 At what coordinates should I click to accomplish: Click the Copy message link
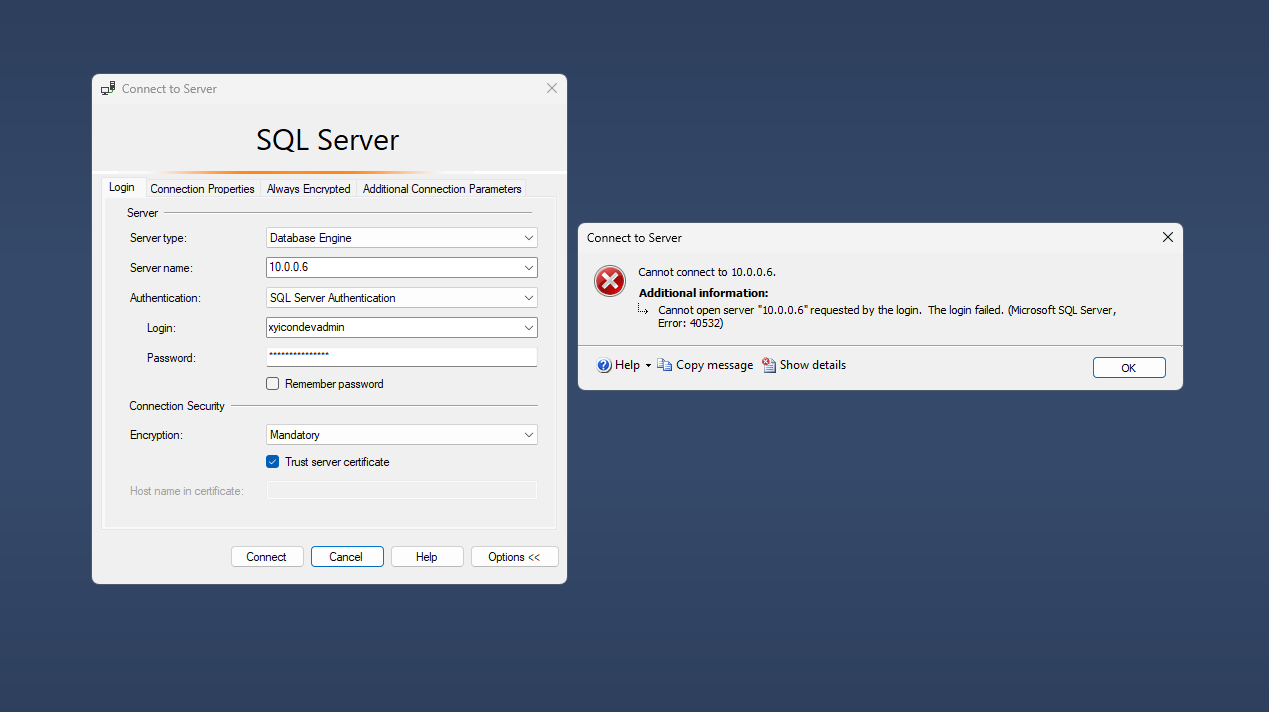(714, 366)
